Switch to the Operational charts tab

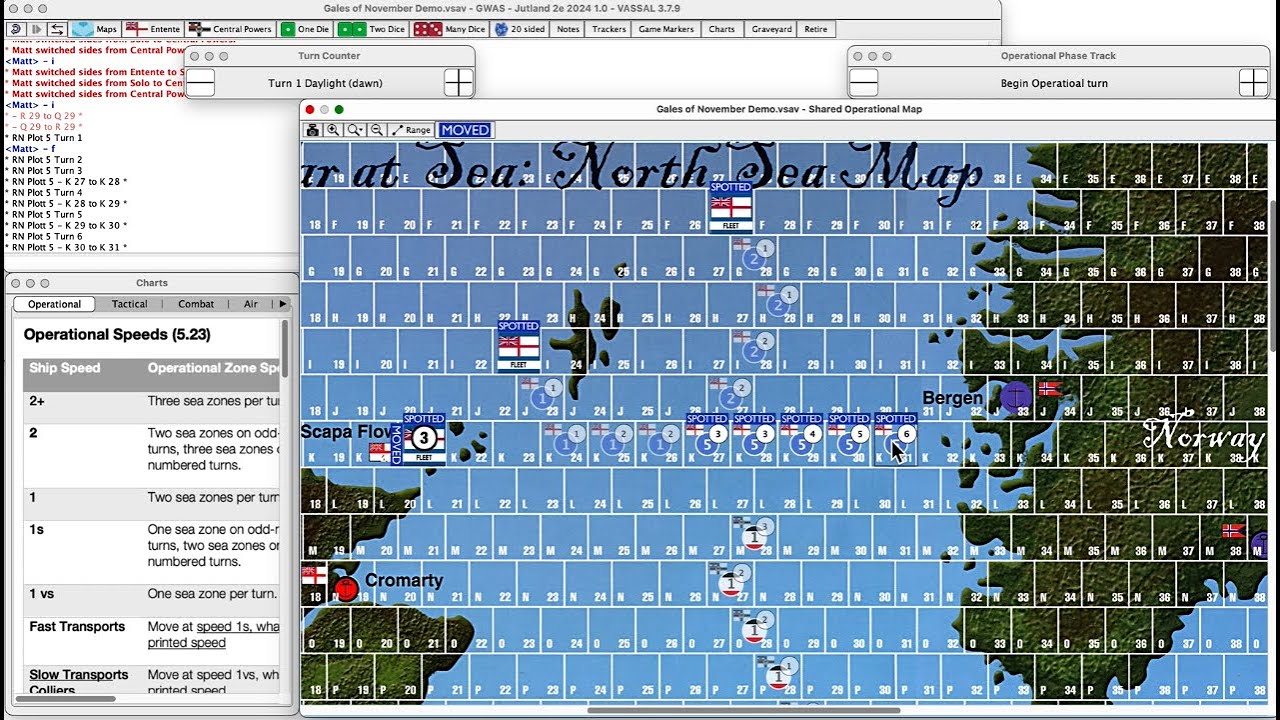point(54,304)
